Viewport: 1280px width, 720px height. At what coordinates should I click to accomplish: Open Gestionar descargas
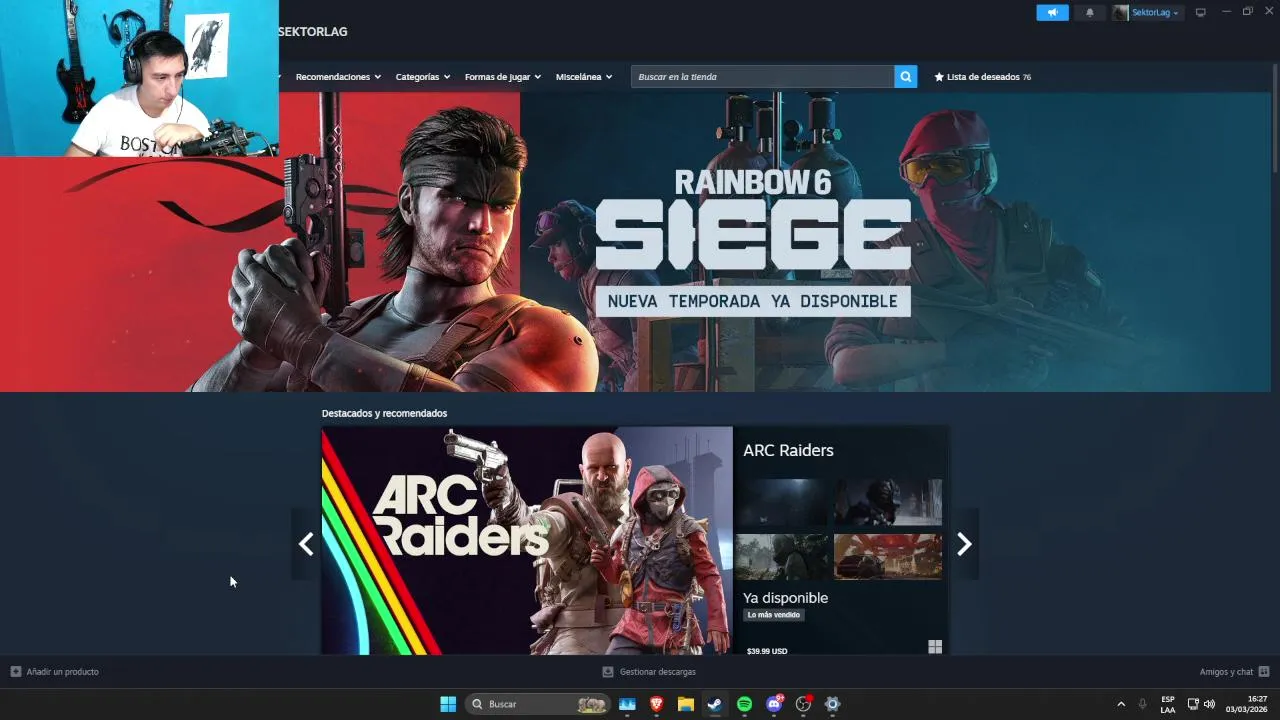(x=649, y=672)
